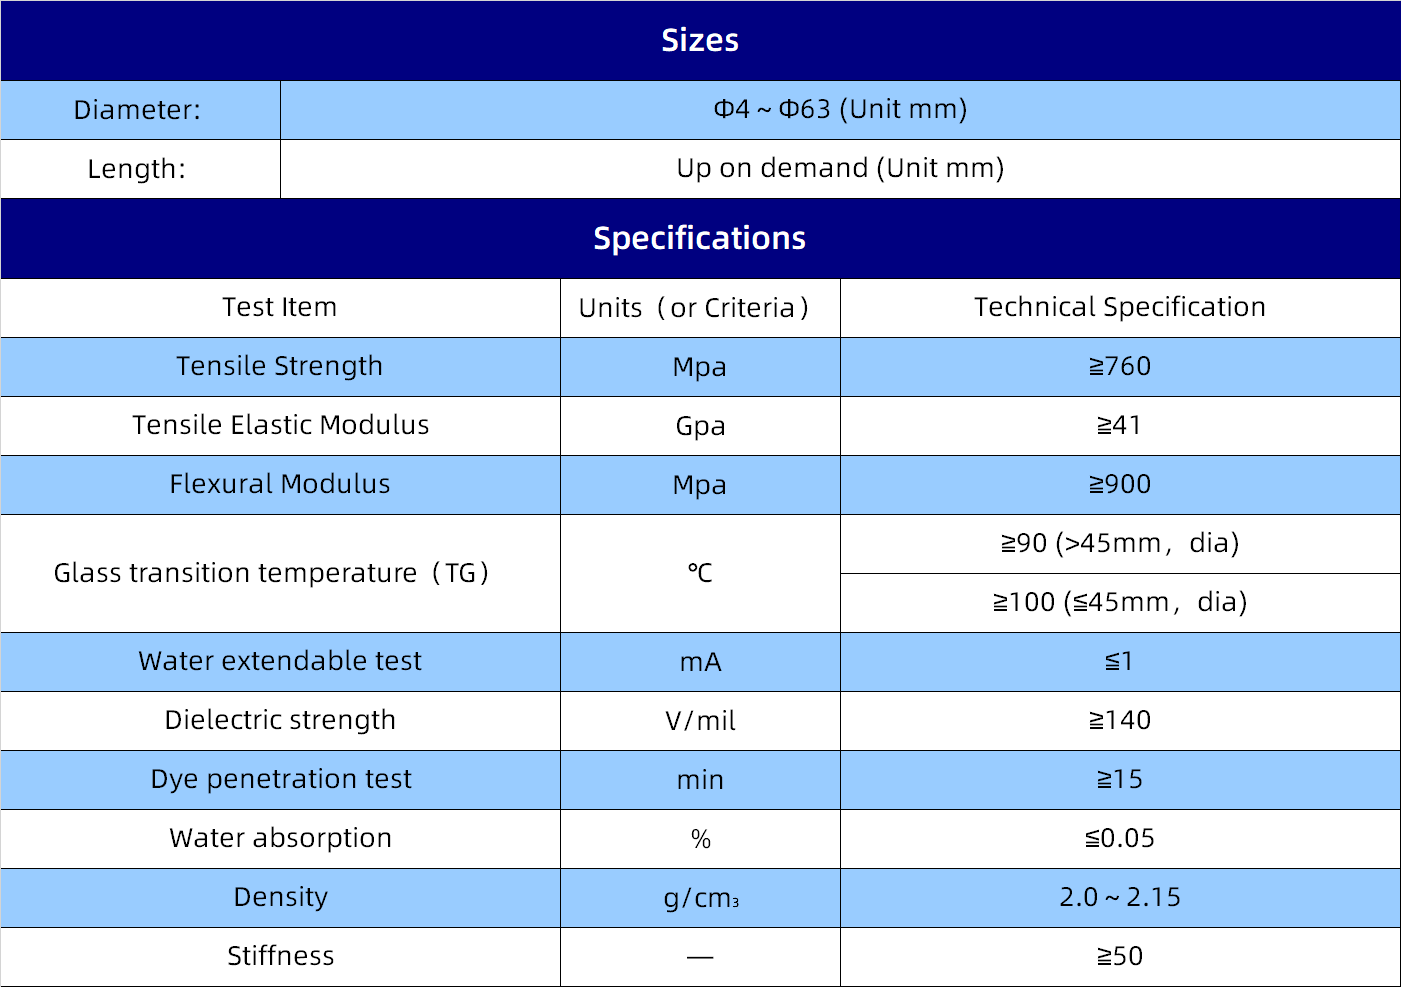Click the Specifications header banner
The width and height of the screenshot is (1401, 987).
coord(700,238)
